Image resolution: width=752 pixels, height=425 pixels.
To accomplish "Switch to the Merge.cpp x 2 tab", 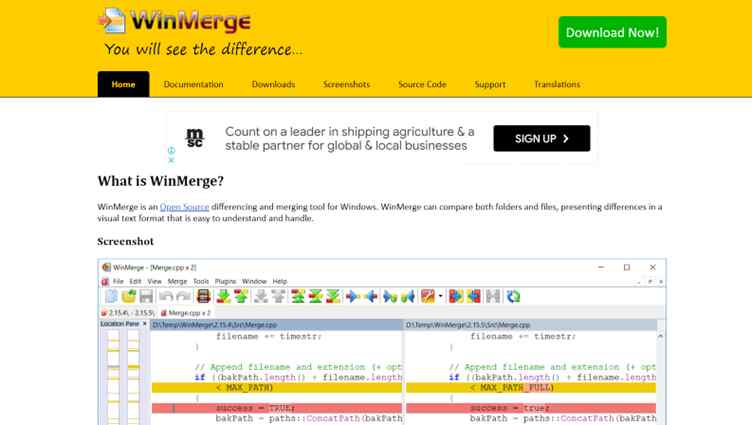I will pyautogui.click(x=186, y=313).
